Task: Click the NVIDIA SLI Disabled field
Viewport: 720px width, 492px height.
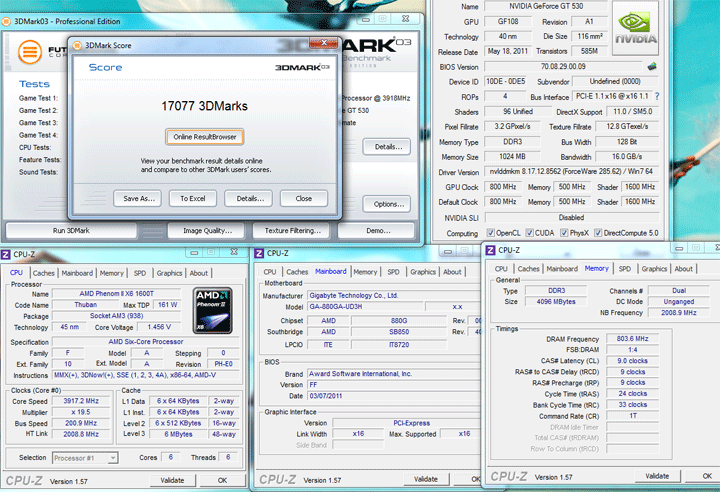Action: tap(572, 217)
